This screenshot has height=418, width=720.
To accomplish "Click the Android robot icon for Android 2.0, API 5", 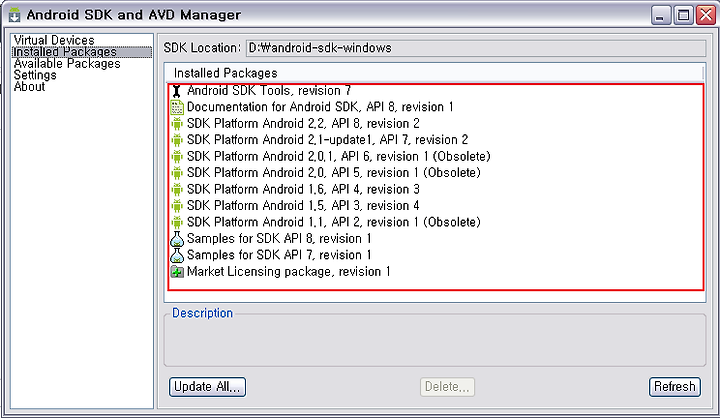I will 177,173.
